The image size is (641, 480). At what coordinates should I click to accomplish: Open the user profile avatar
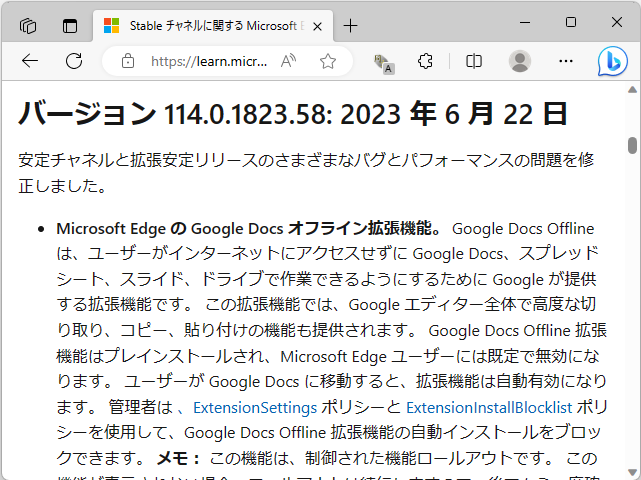(520, 61)
